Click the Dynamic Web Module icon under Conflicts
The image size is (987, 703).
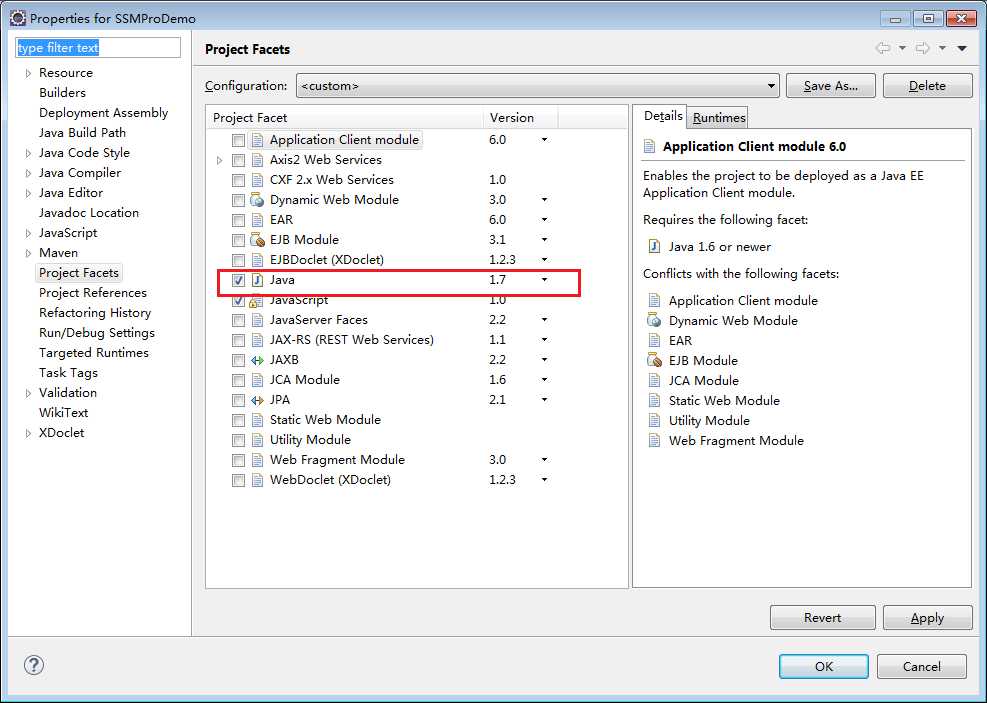click(655, 320)
